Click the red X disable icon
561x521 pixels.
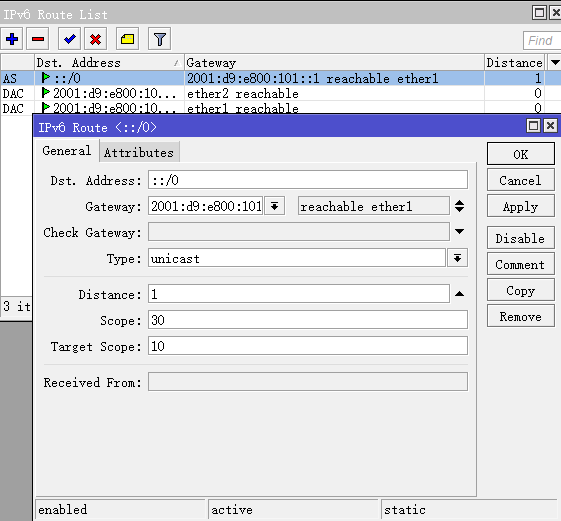[x=95, y=39]
